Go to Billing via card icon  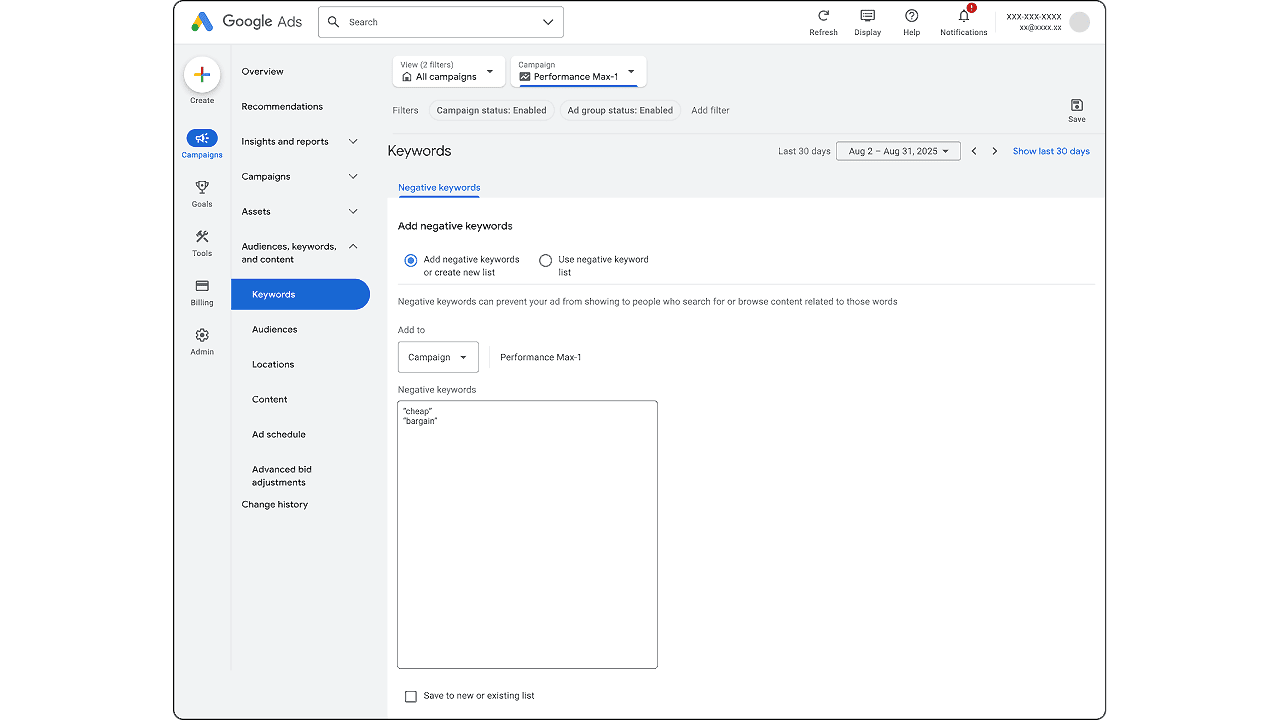coord(202,287)
